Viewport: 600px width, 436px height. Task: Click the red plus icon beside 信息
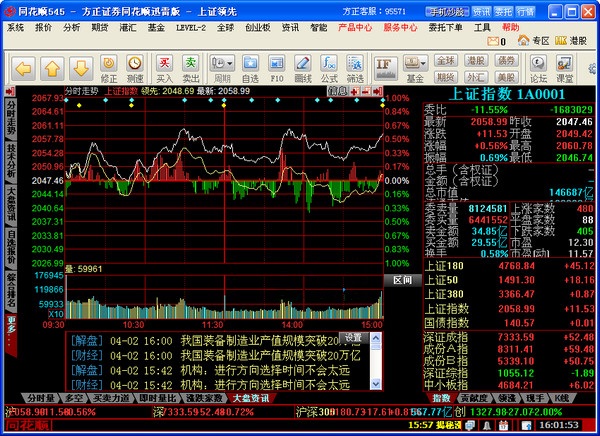(355, 91)
